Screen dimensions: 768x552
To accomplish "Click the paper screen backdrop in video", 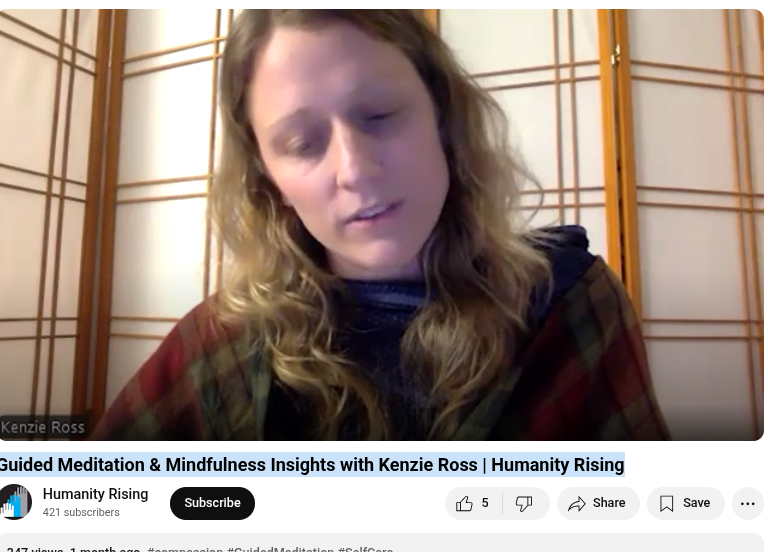I will pyautogui.click(x=696, y=147).
